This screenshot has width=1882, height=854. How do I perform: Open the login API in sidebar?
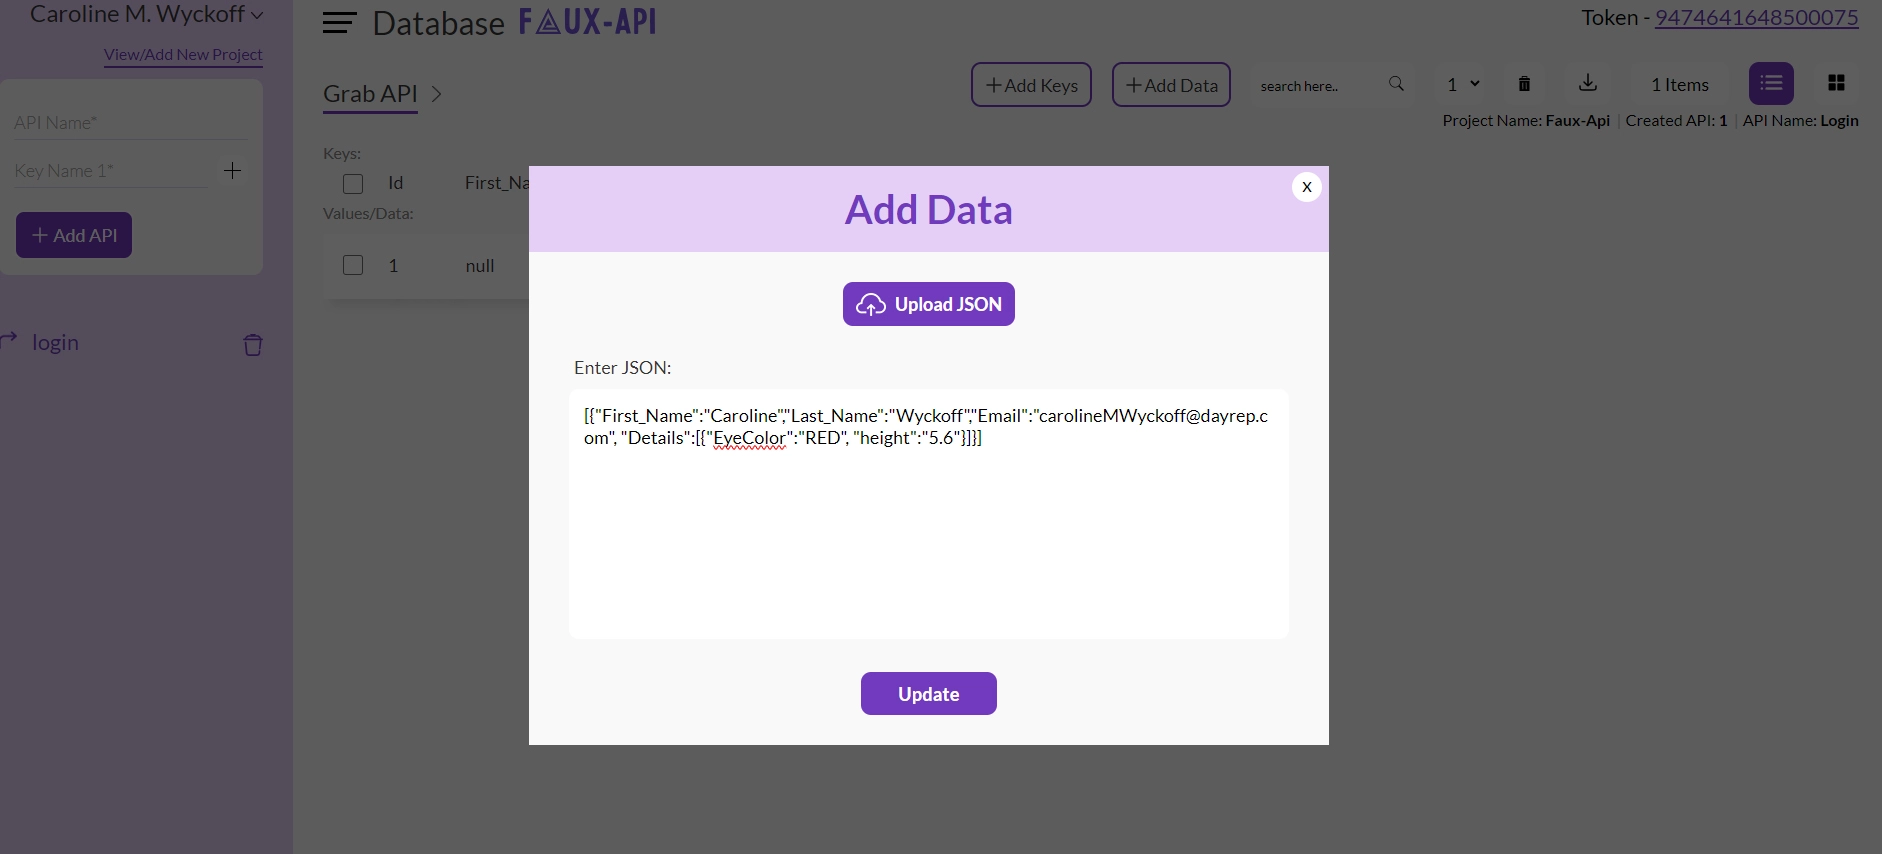[55, 343]
